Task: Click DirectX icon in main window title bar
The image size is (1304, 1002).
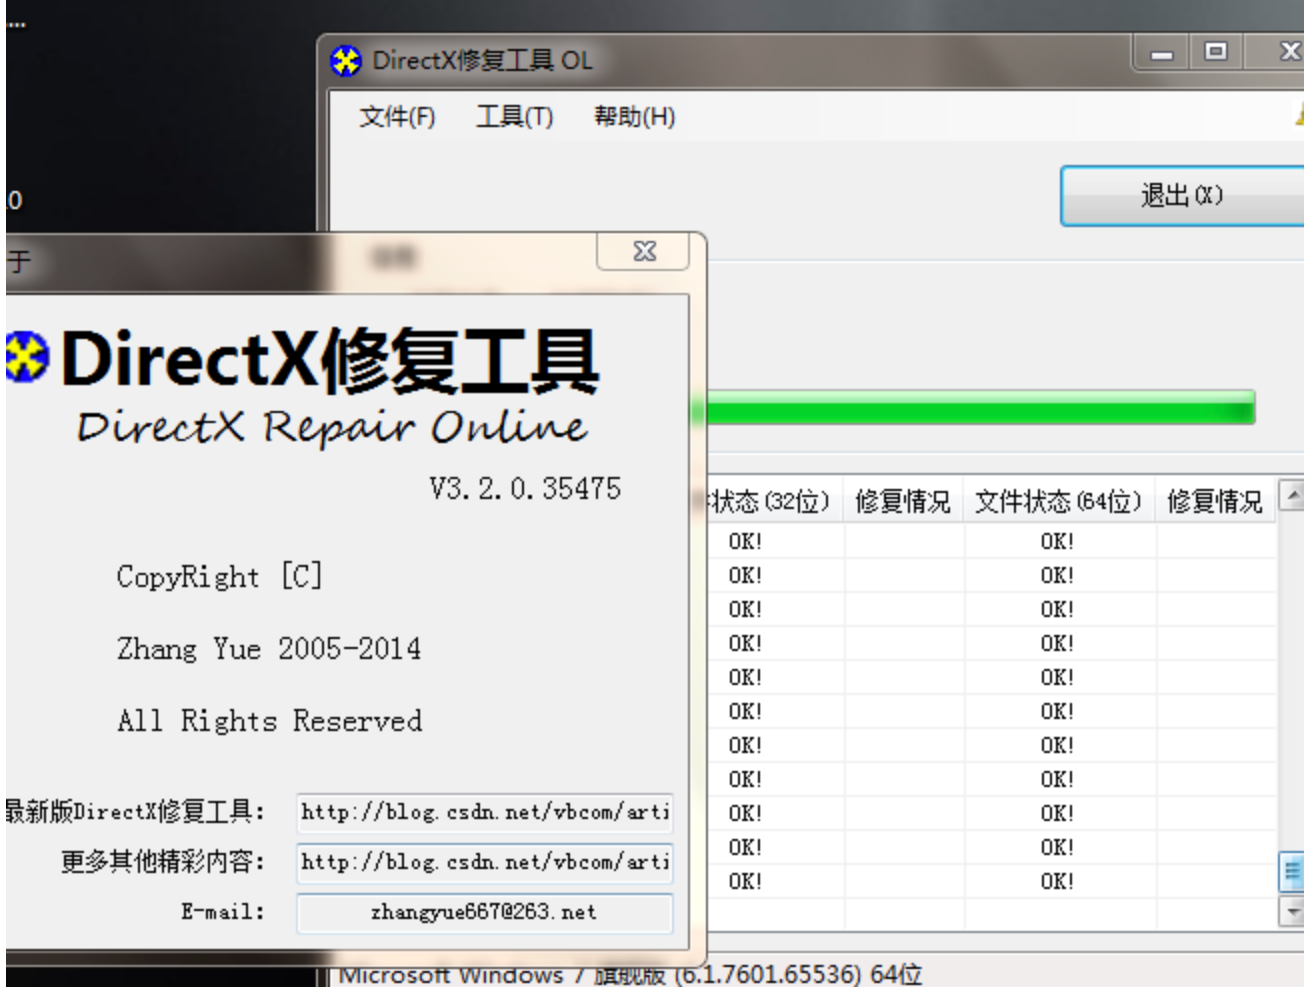Action: [x=346, y=61]
